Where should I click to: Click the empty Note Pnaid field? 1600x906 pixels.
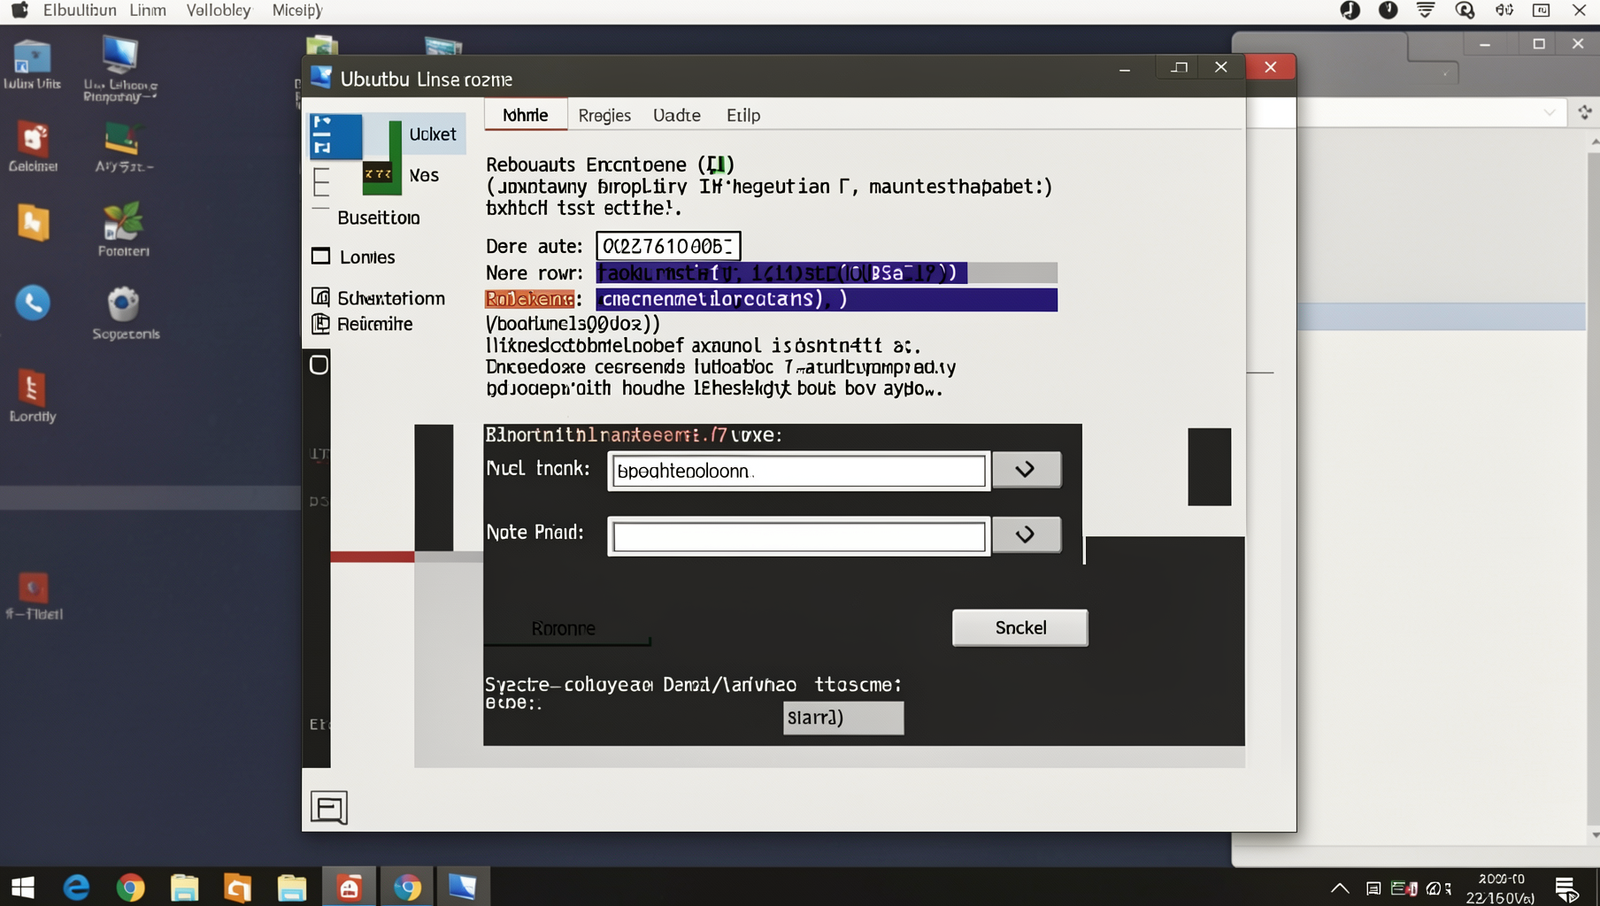point(798,536)
